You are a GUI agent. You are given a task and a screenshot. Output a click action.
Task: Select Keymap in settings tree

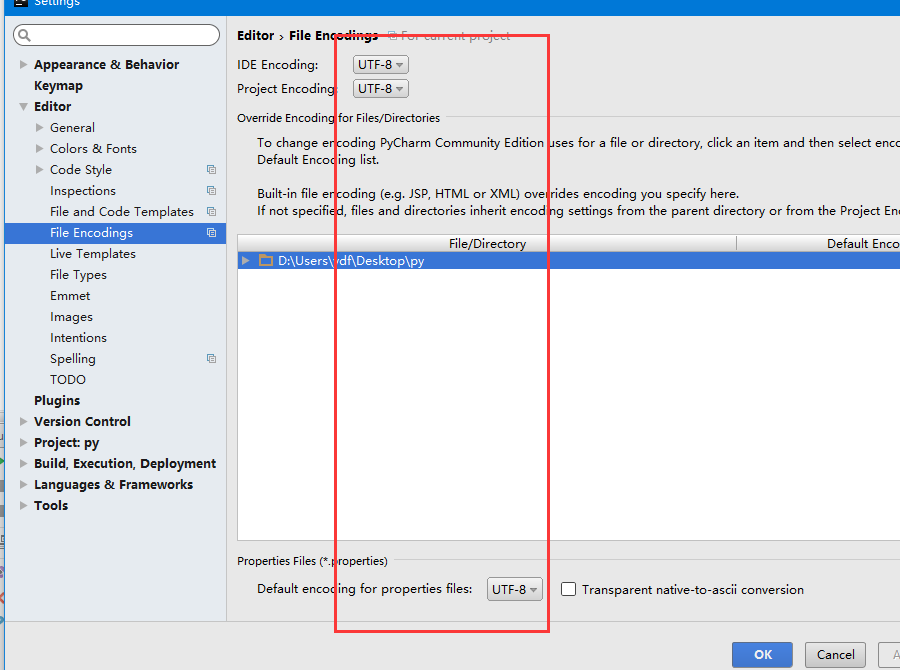(x=58, y=86)
